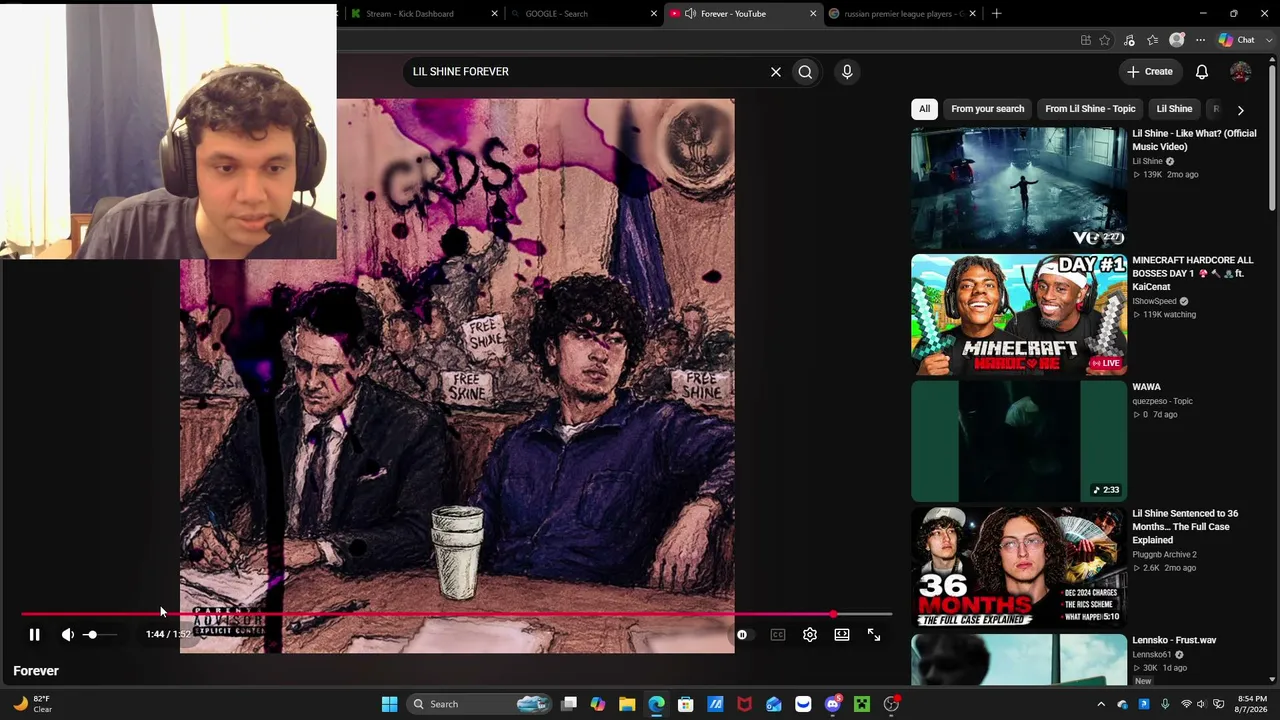Screen dimensions: 1280x720
Task: Visit the IShowSpeed channel name
Action: point(1154,301)
